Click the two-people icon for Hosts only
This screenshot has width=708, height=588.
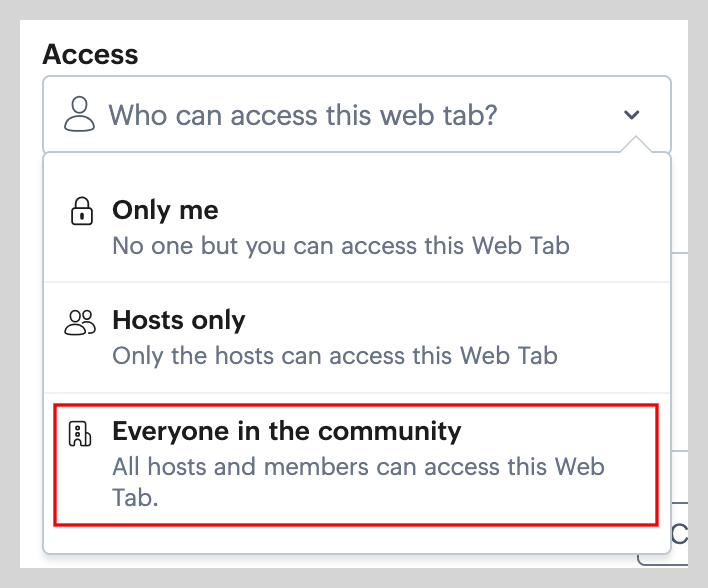pos(80,322)
